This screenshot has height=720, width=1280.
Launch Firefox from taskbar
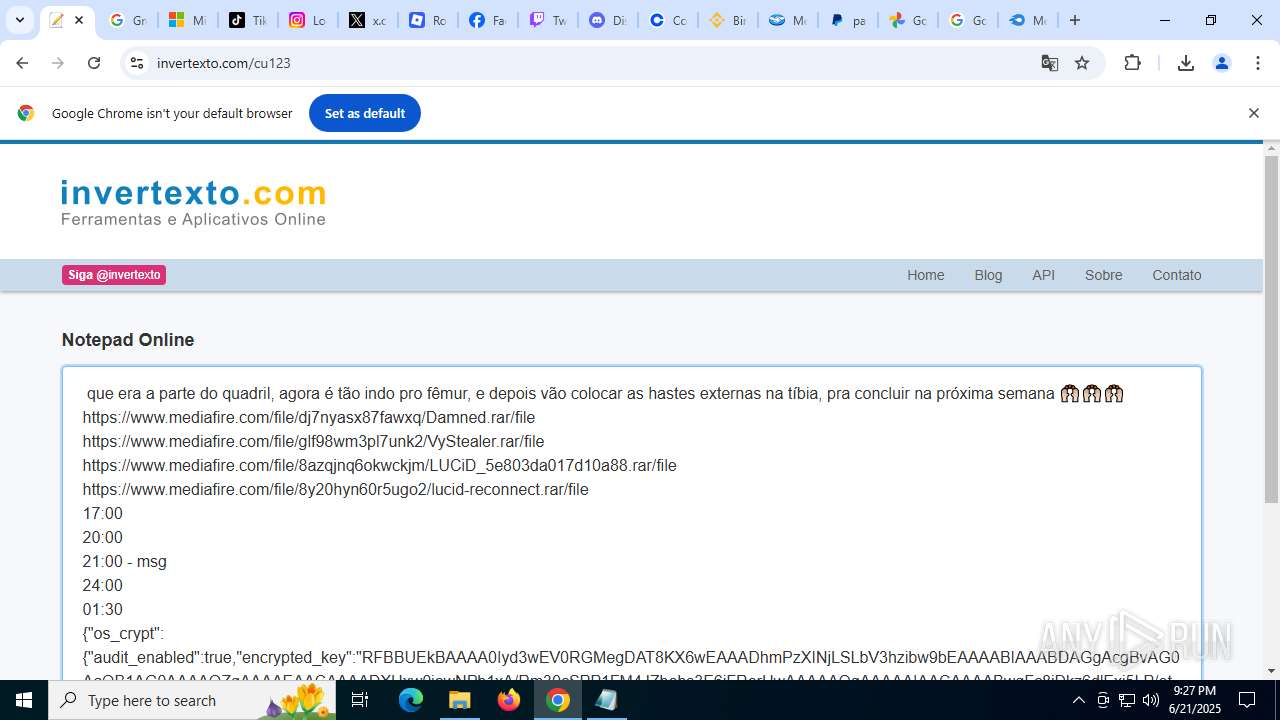point(509,700)
